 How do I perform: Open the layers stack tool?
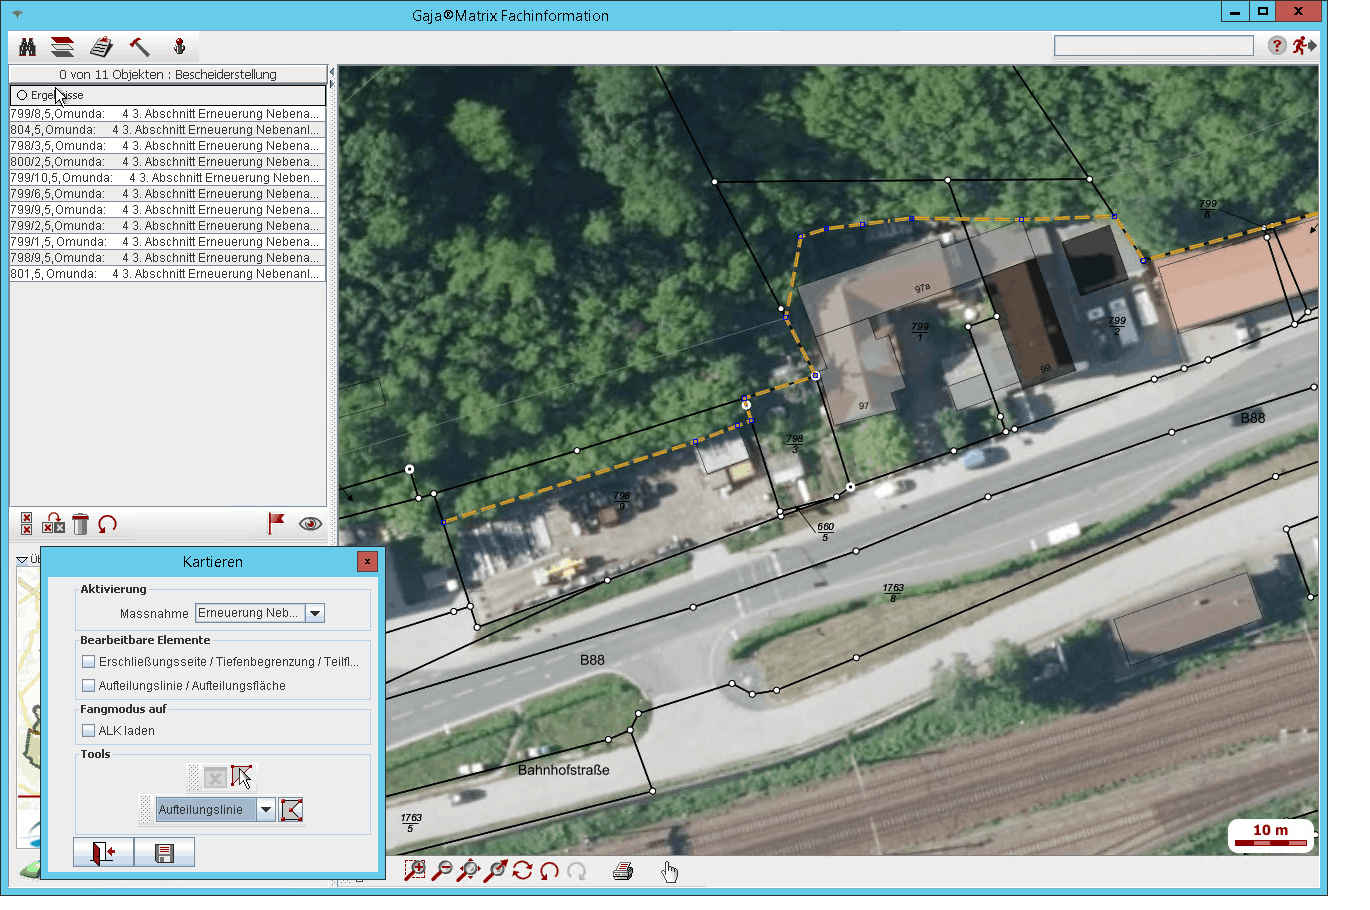pos(62,47)
